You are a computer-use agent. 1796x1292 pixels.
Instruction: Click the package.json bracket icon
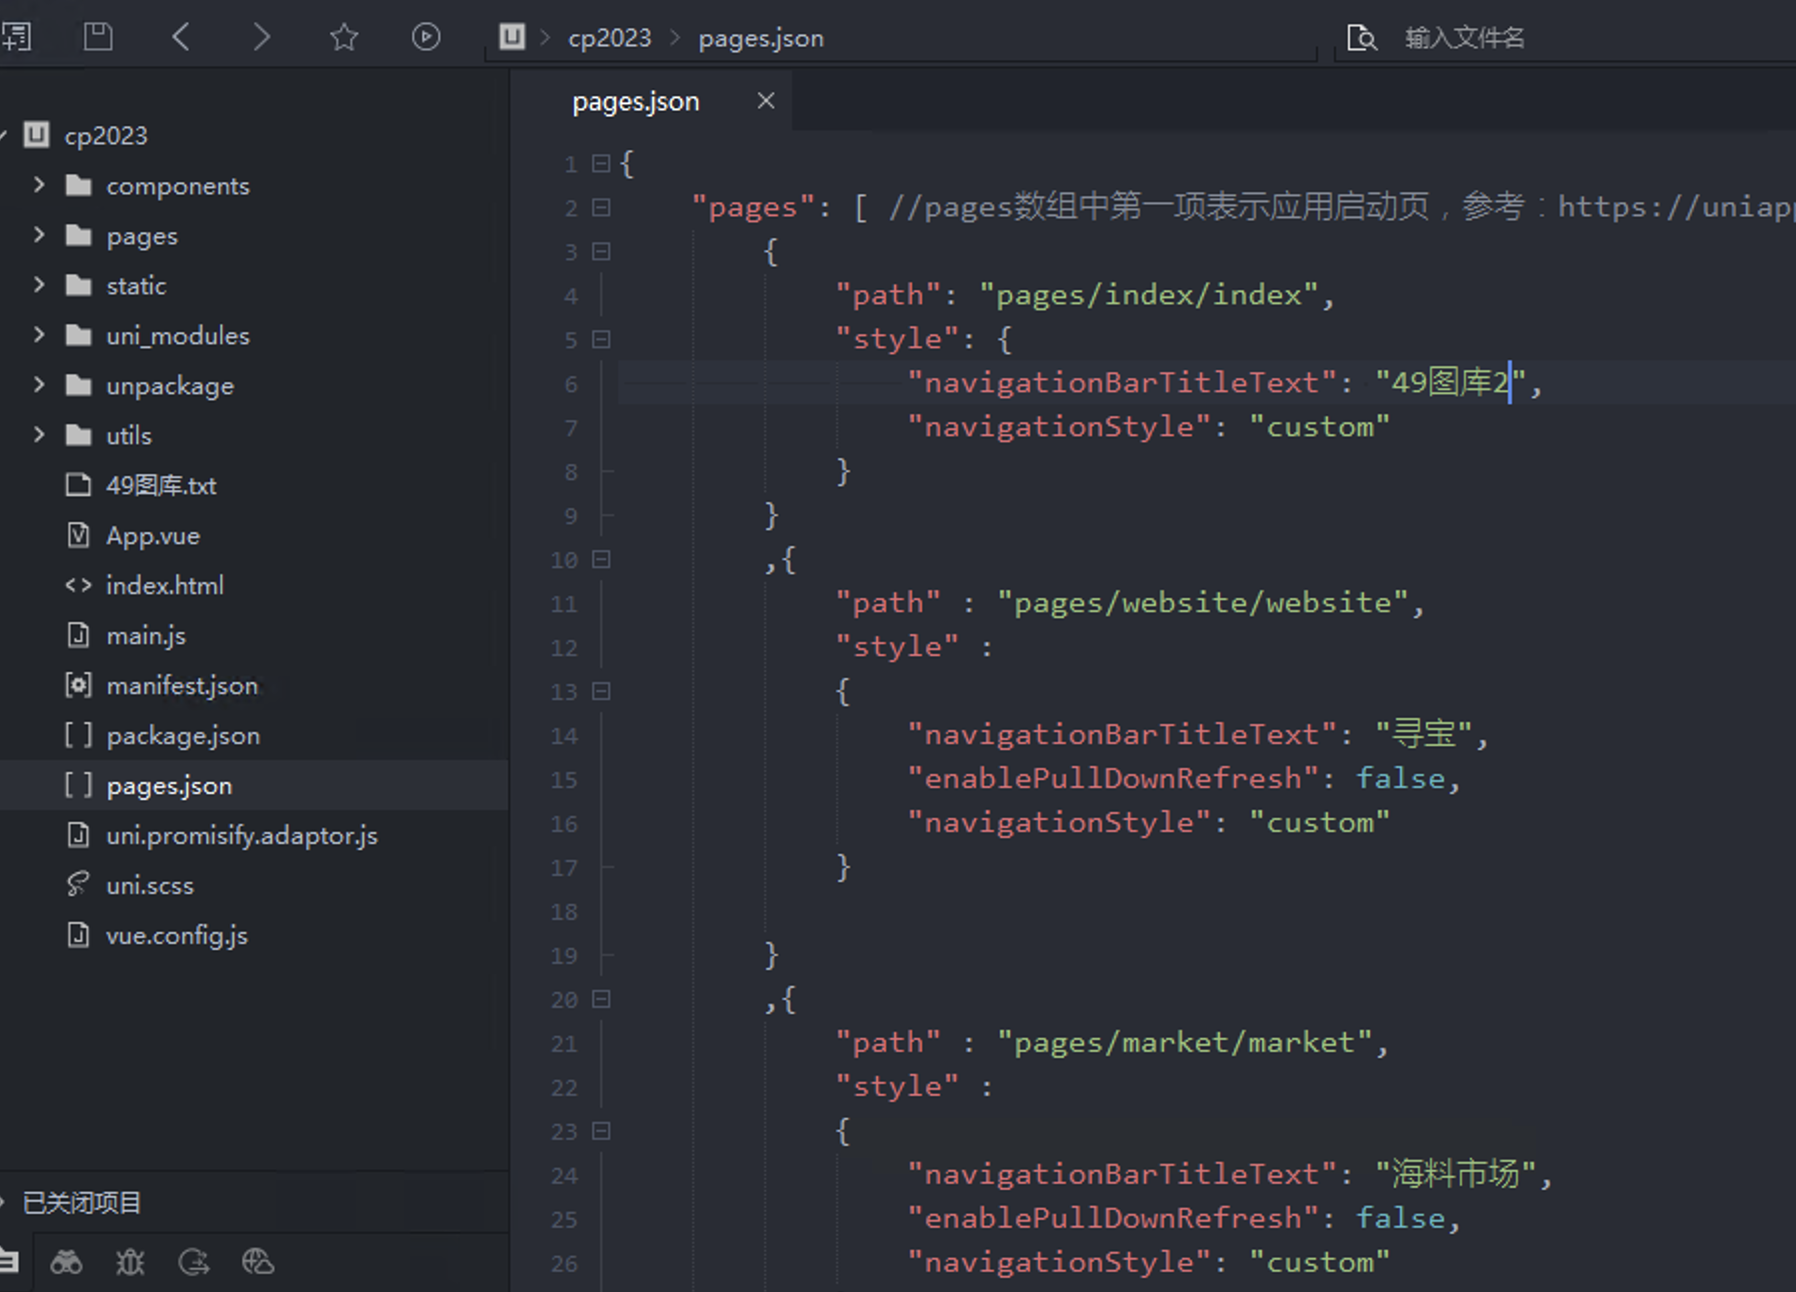tap(78, 735)
